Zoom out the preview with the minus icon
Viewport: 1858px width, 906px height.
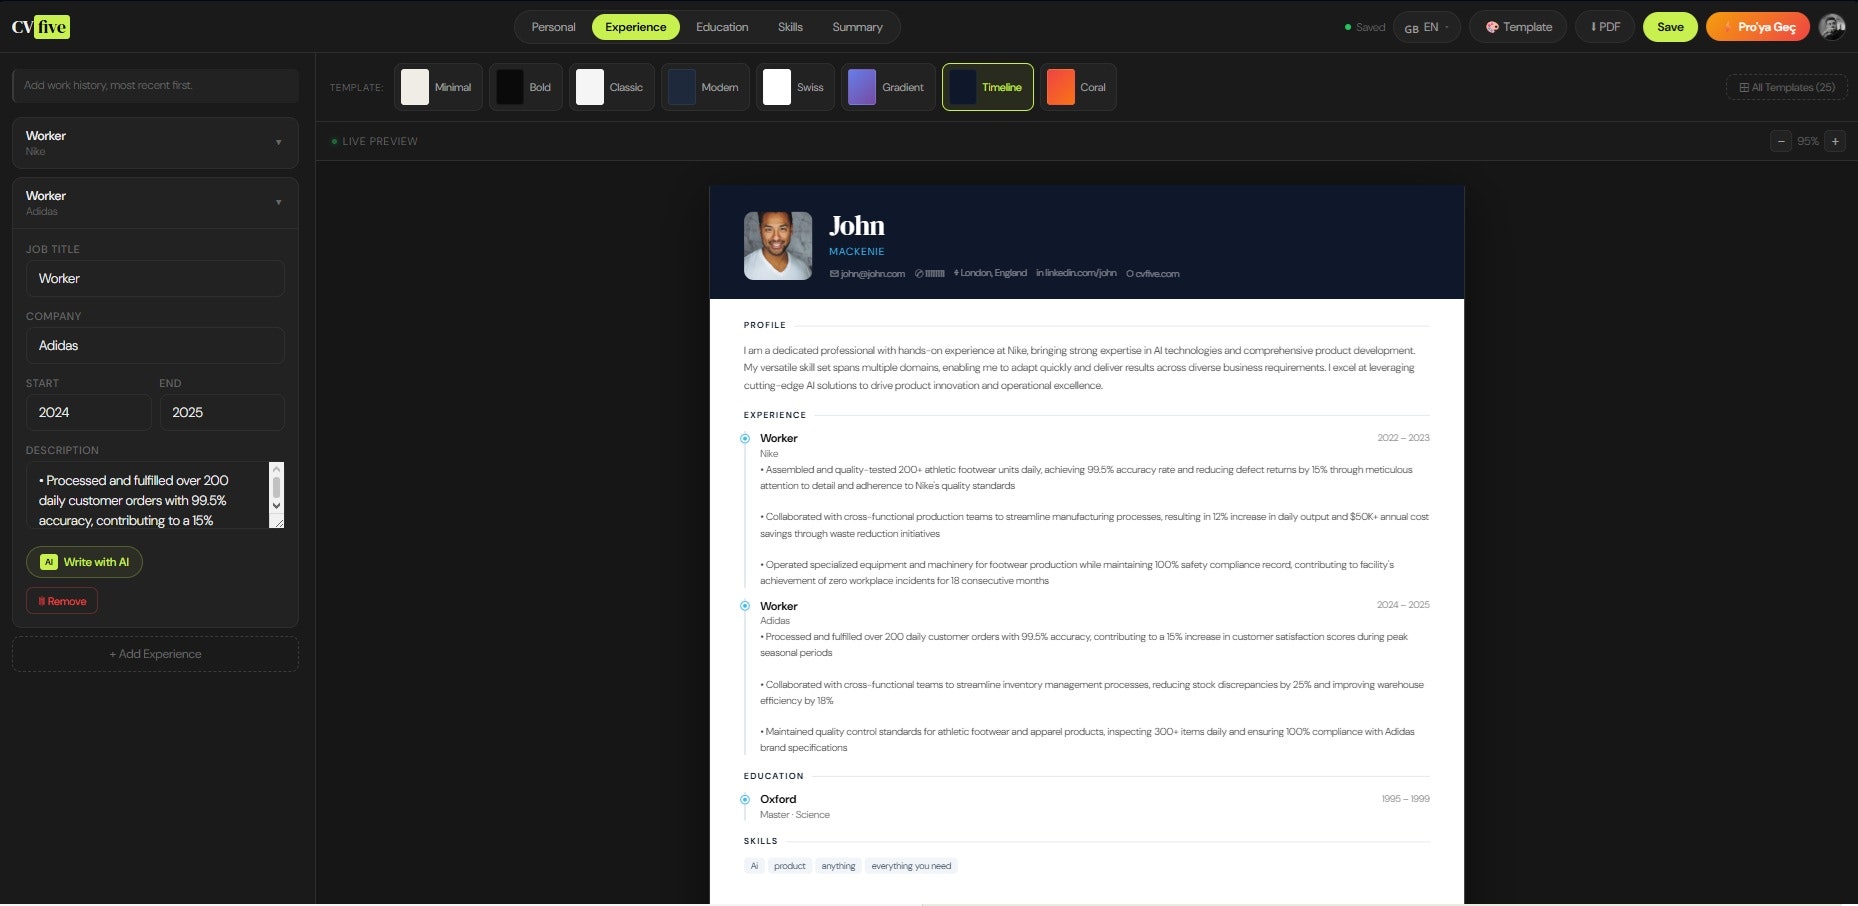tap(1781, 142)
